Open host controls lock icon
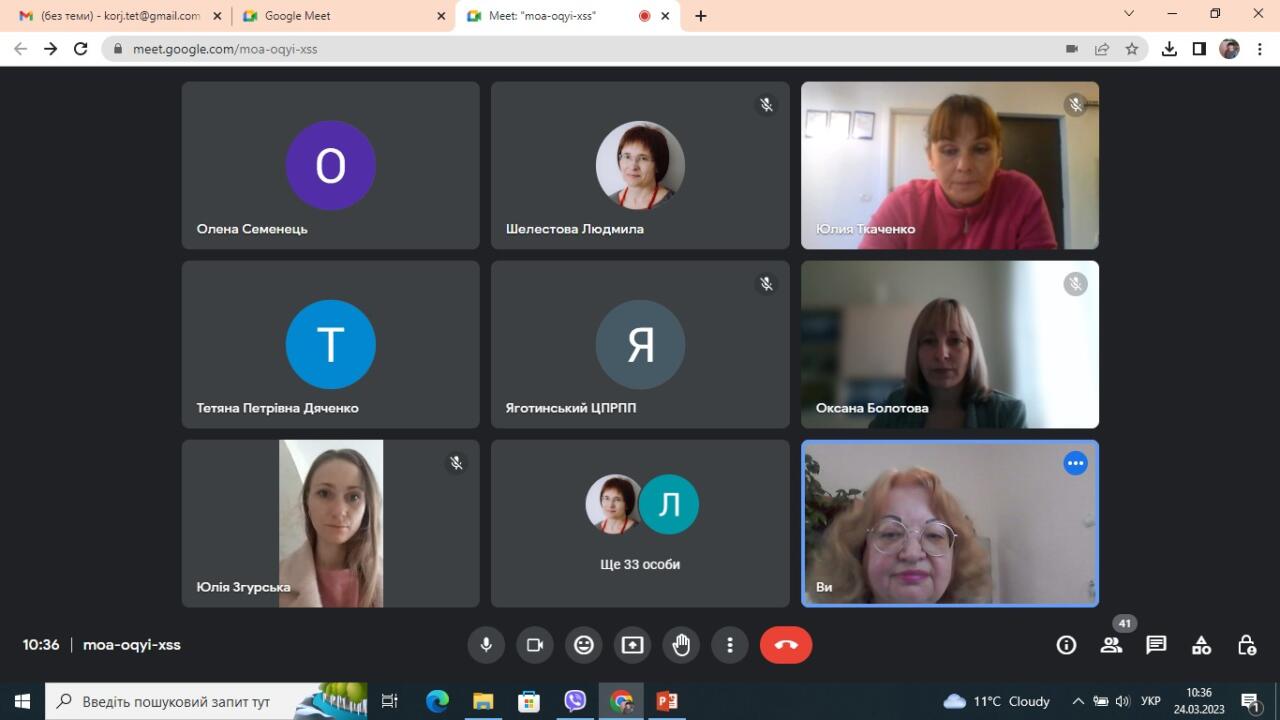Screen dimensions: 1280x720 click(x=1246, y=645)
